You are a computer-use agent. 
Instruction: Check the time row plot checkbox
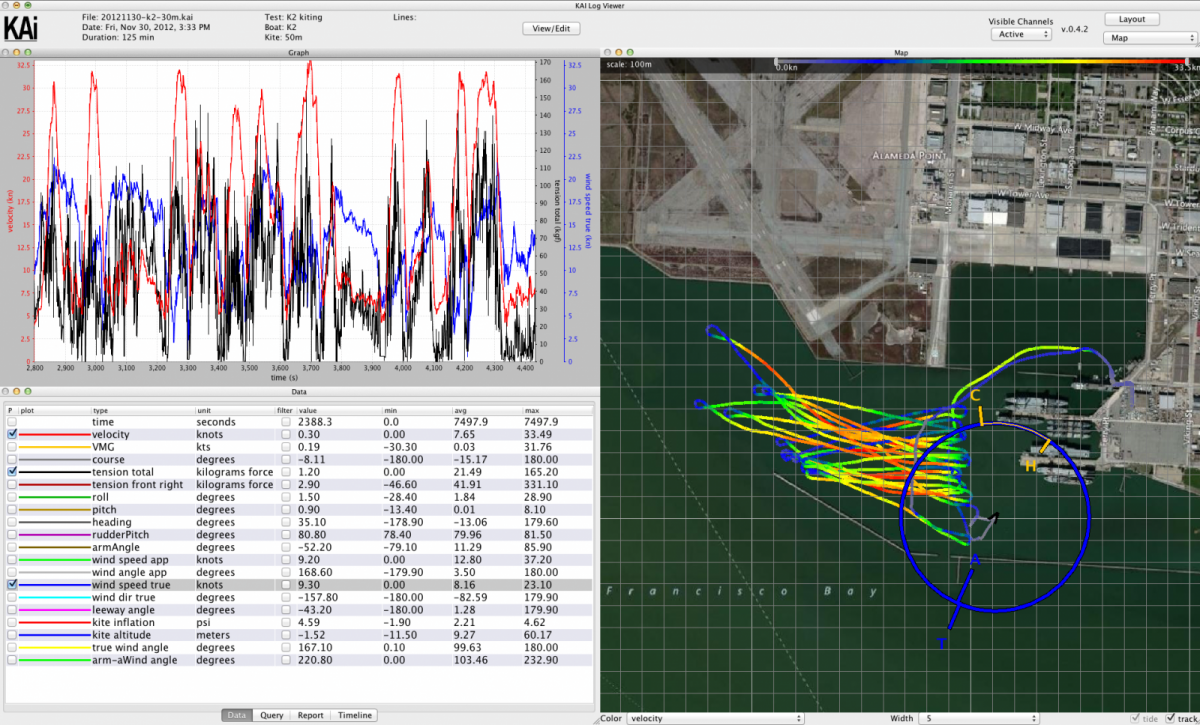point(12,422)
